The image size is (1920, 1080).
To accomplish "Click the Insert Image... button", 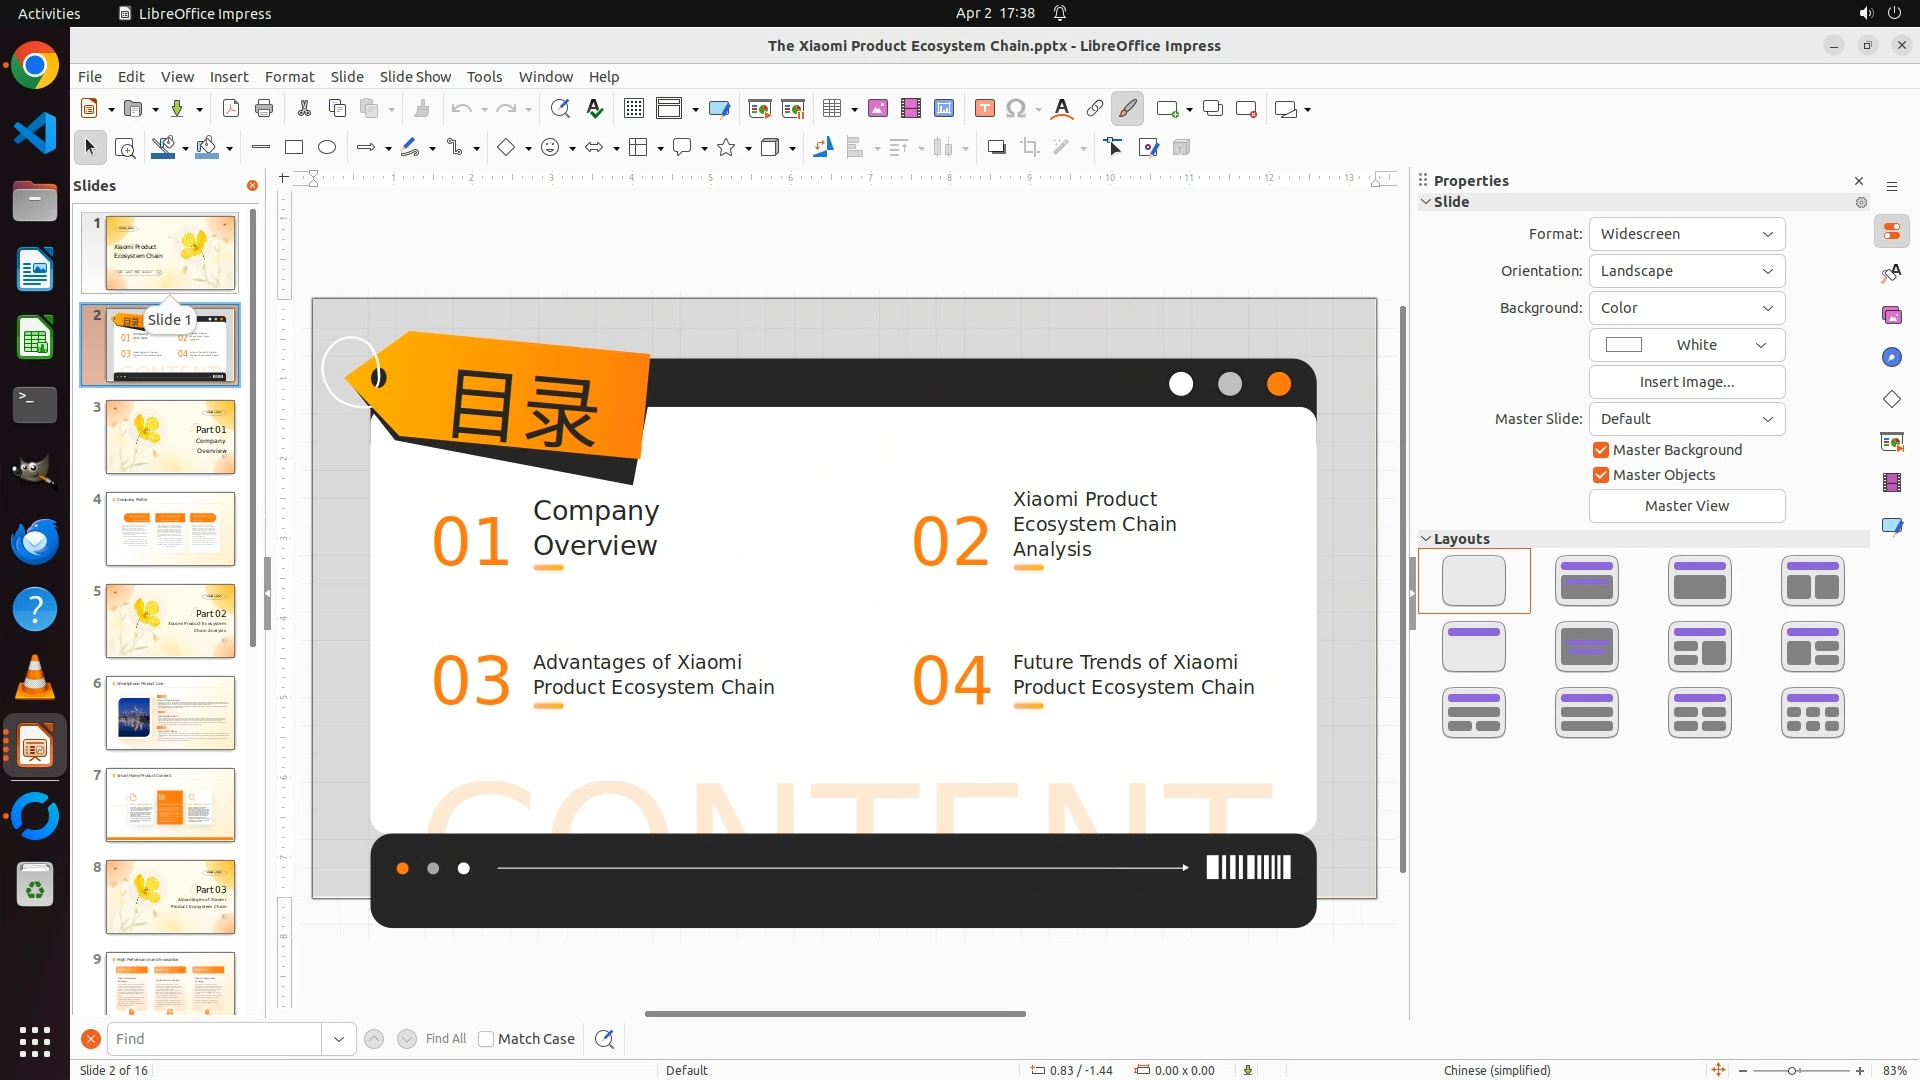I will click(x=1686, y=382).
